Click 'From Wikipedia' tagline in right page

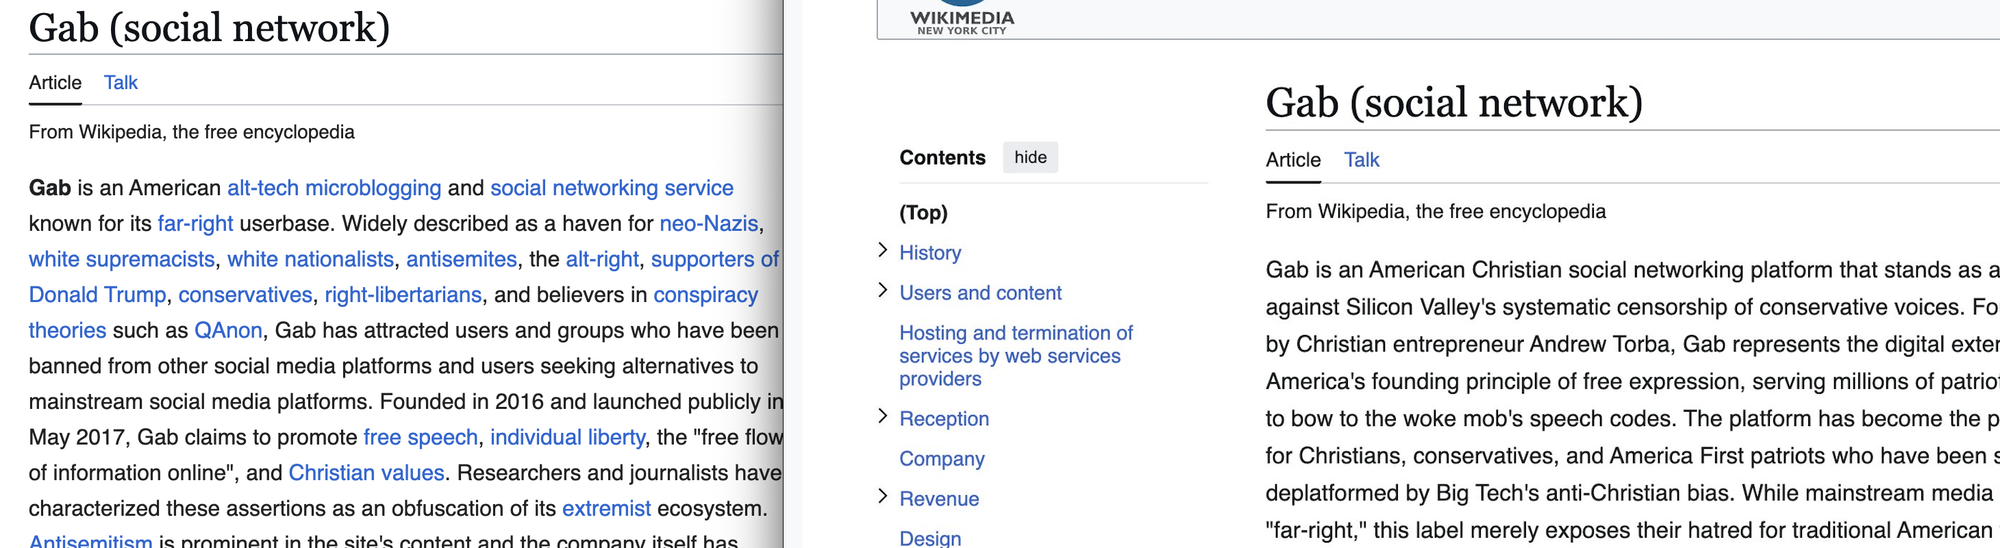[1435, 211]
